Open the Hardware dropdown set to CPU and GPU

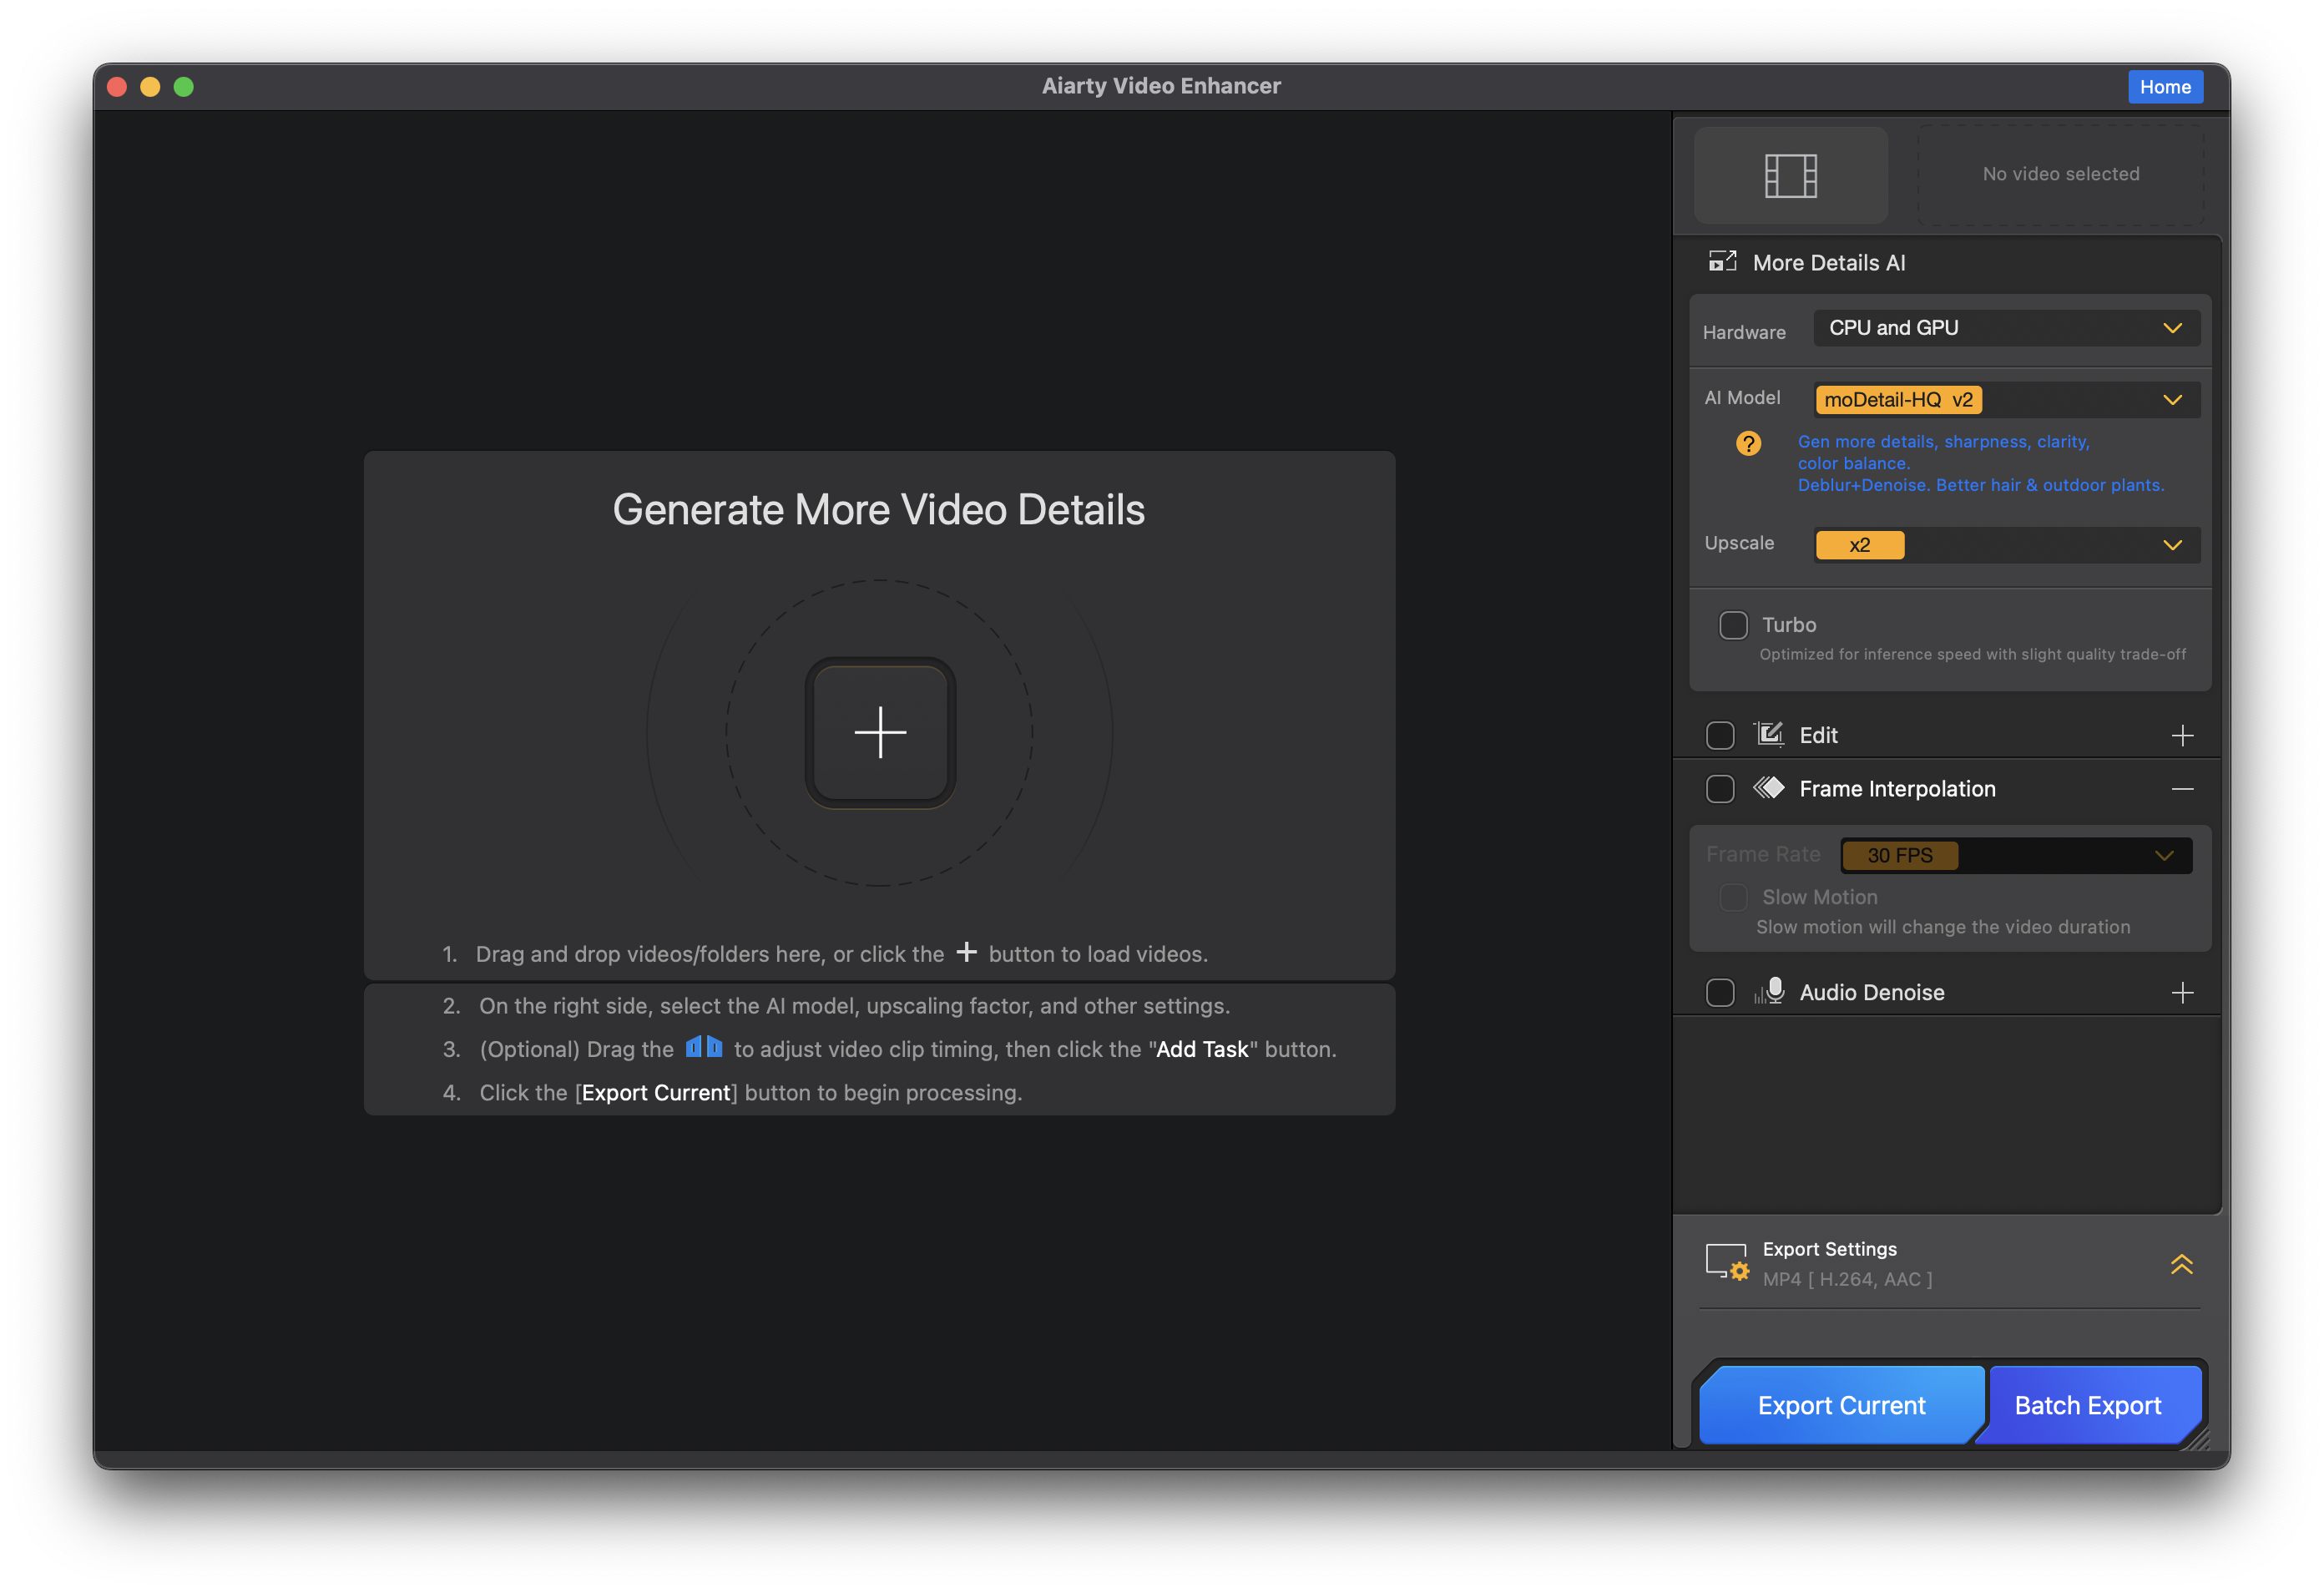[2005, 328]
